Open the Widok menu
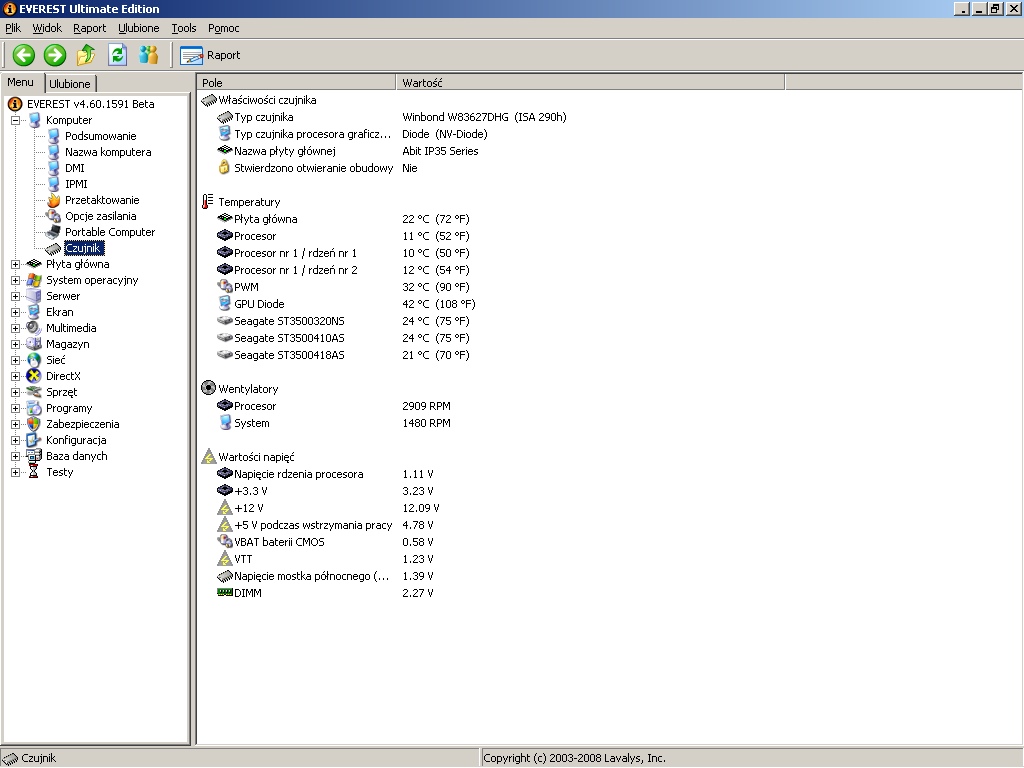The height and width of the screenshot is (768, 1024). tap(47, 28)
